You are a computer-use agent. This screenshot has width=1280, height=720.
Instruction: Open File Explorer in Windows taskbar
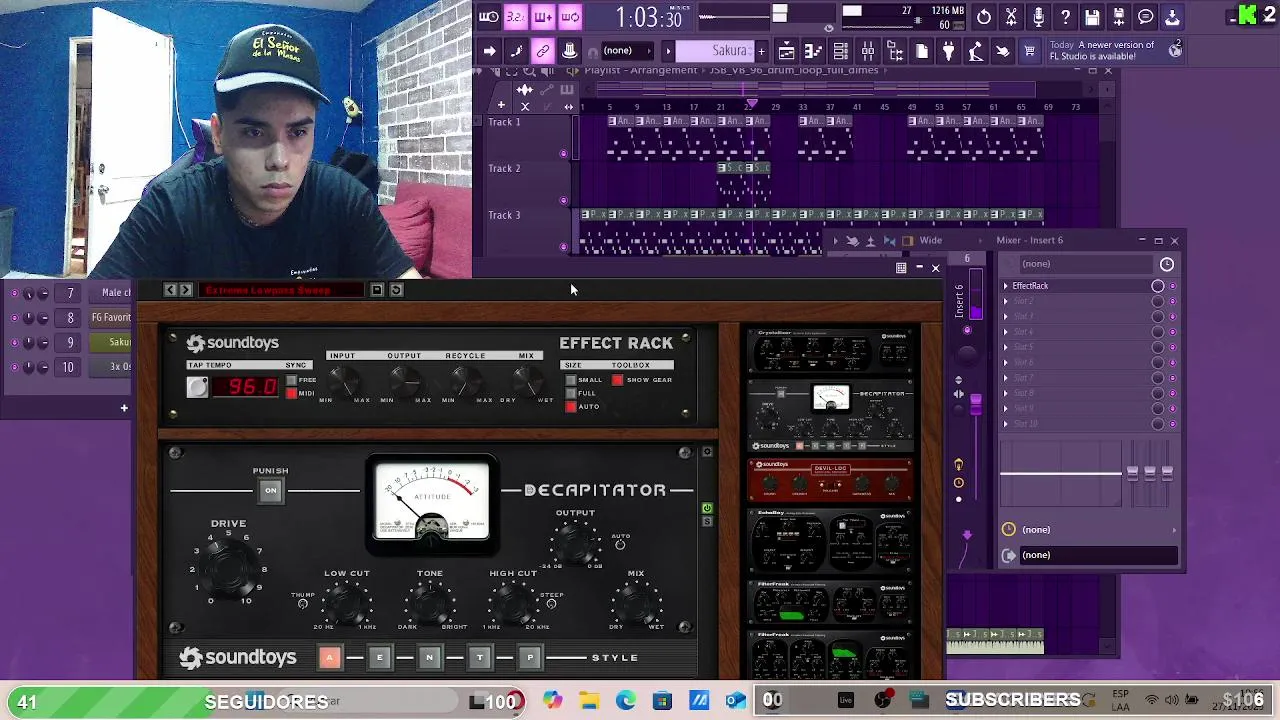point(589,701)
